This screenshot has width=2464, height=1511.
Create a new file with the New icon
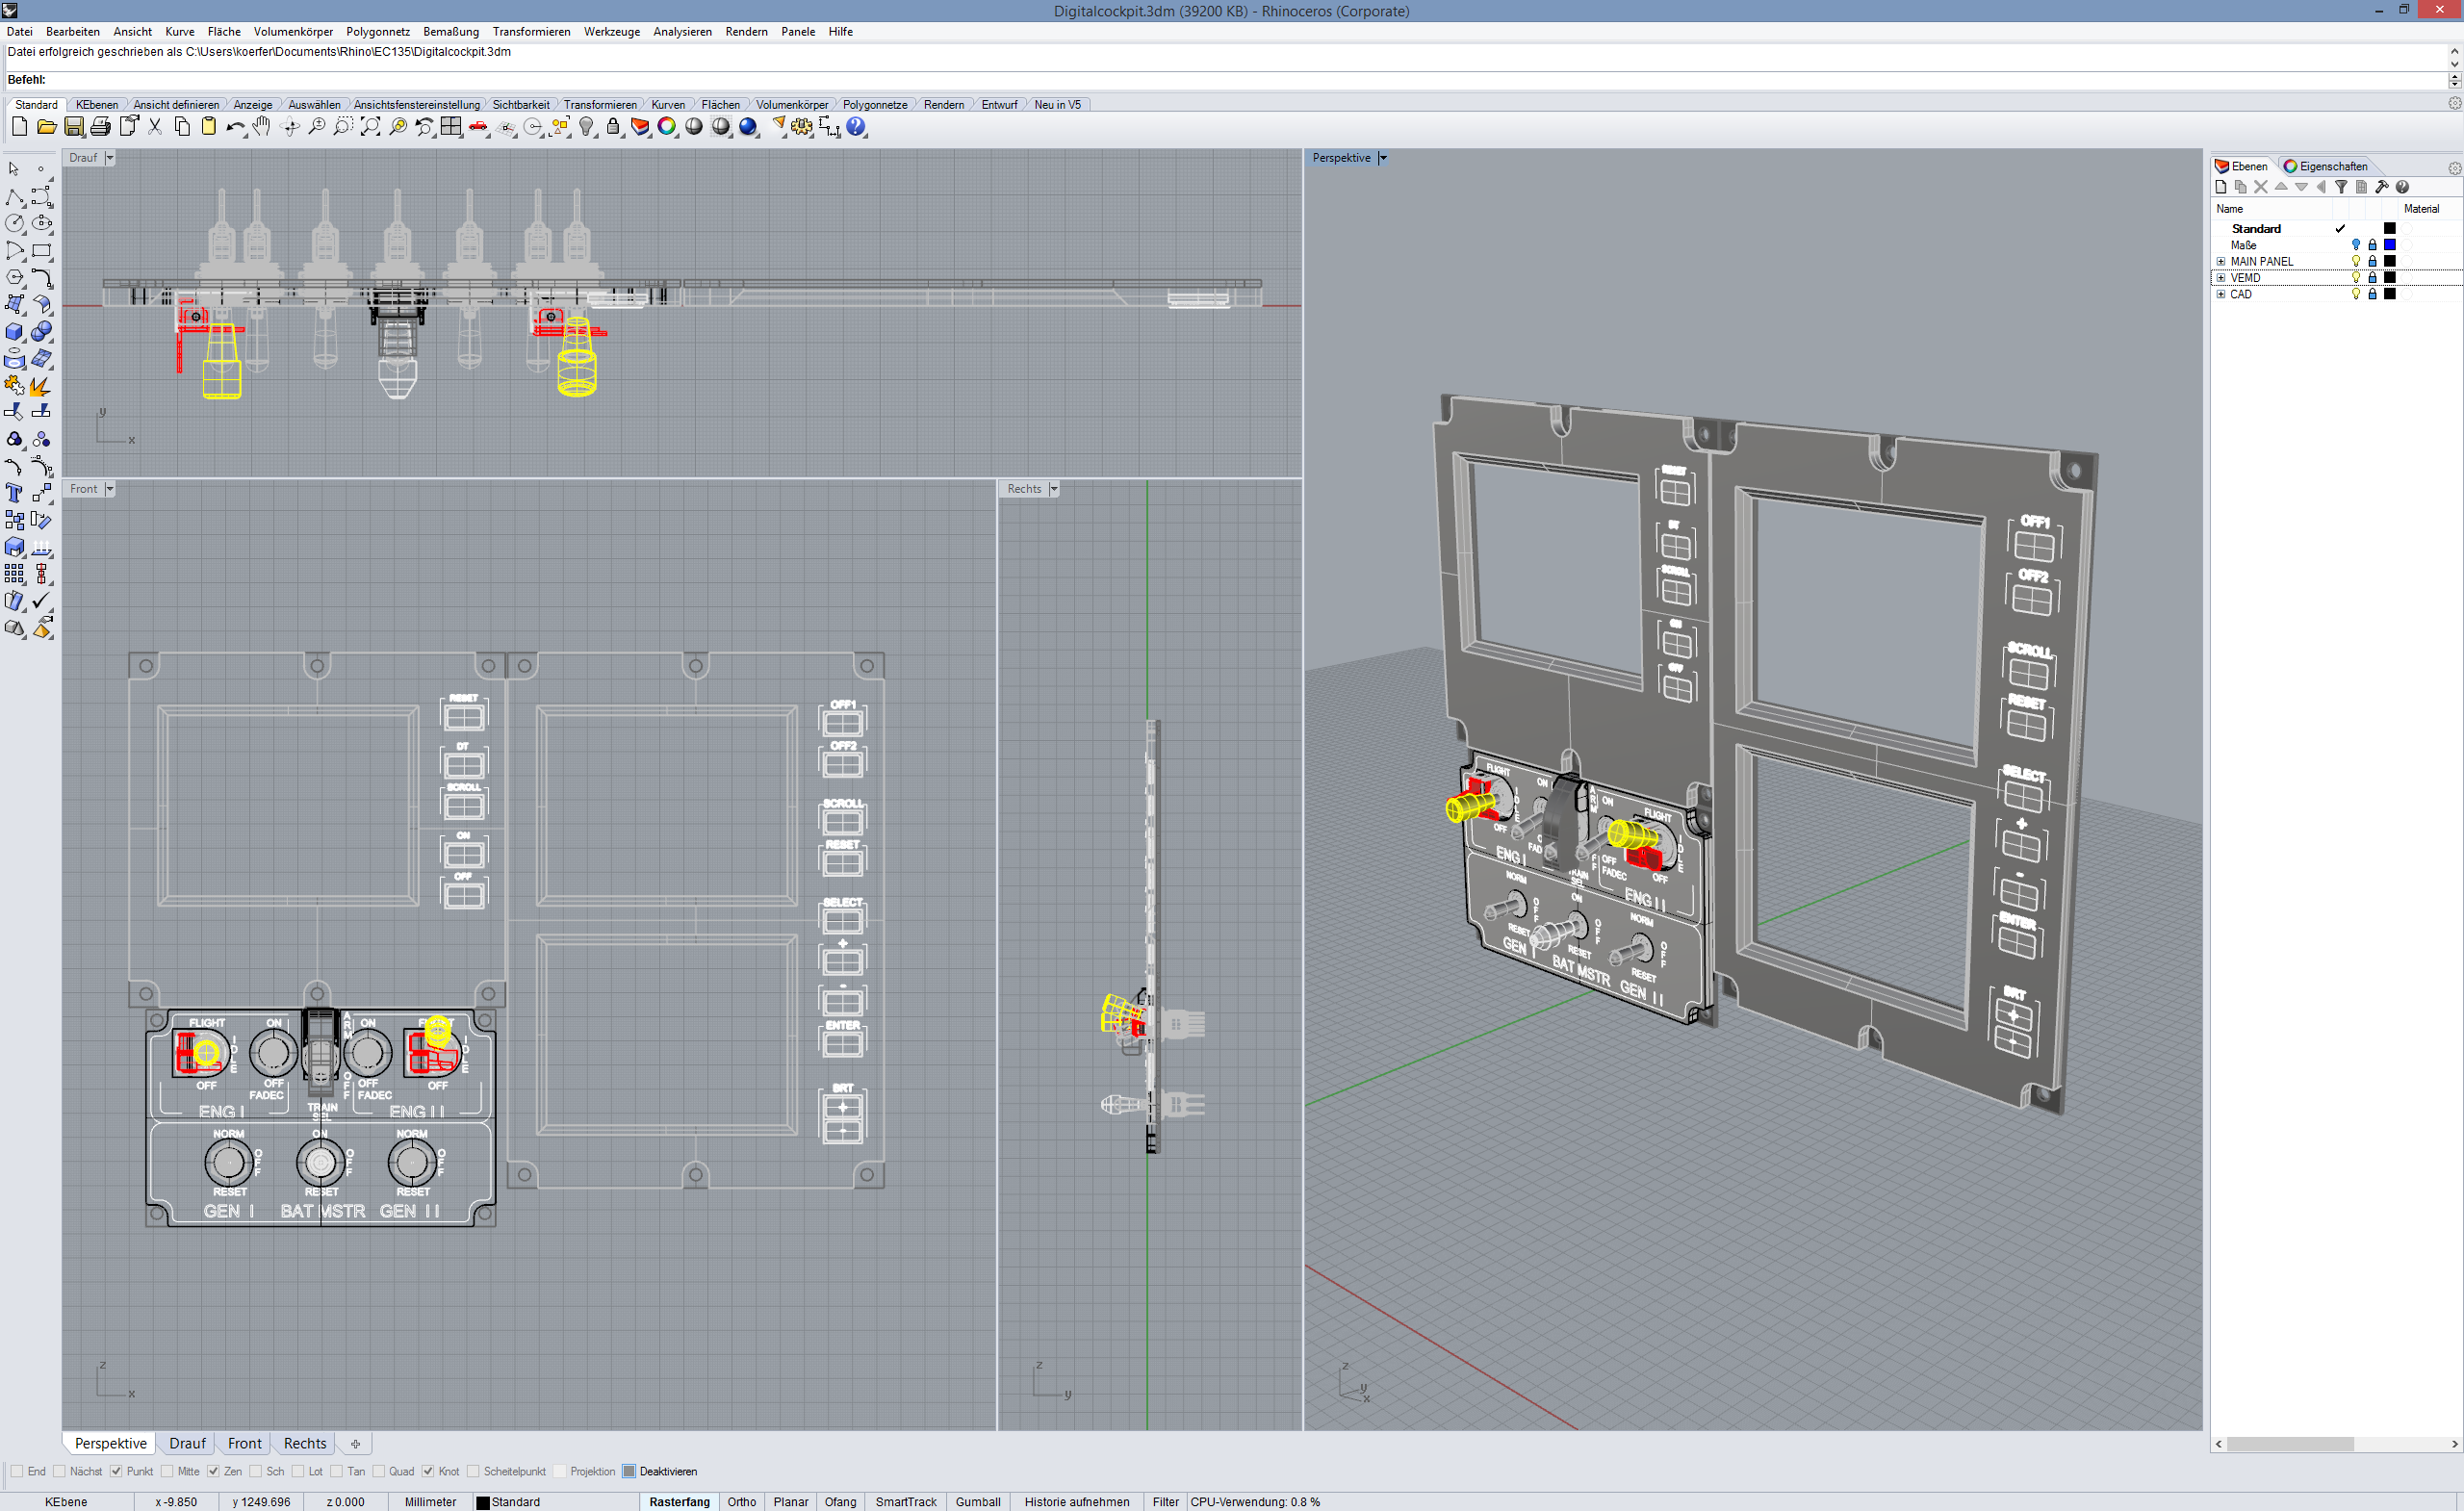[19, 127]
